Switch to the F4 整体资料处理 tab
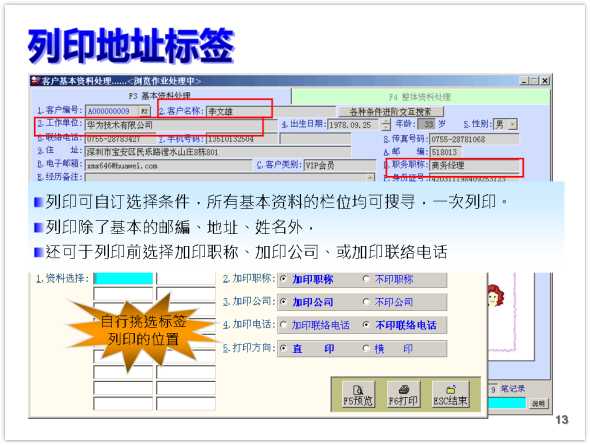Image resolution: width=590 pixels, height=445 pixels. pyautogui.click(x=420, y=97)
